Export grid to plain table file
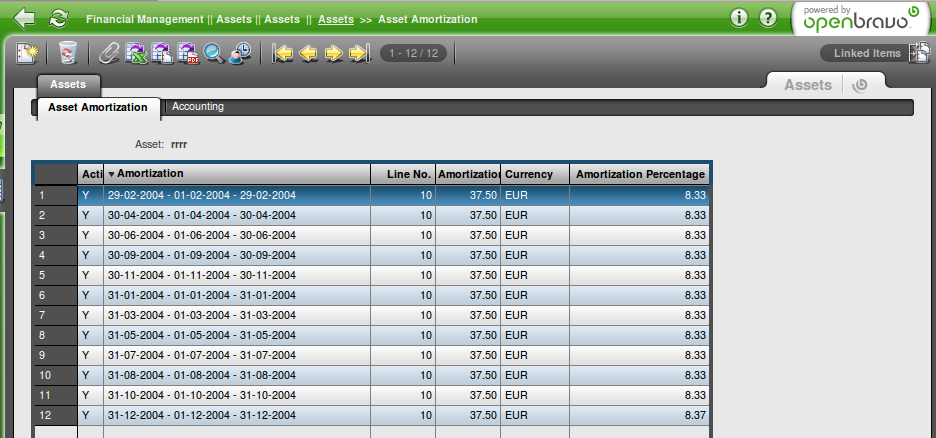Screen dimensions: 936x438 pyautogui.click(x=162, y=53)
